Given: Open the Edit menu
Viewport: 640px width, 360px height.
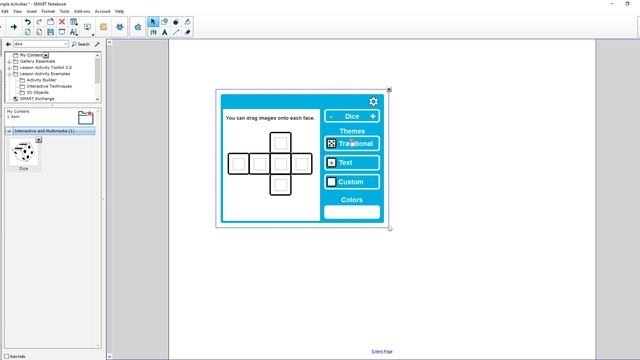Looking at the screenshot, I should (x=5, y=11).
